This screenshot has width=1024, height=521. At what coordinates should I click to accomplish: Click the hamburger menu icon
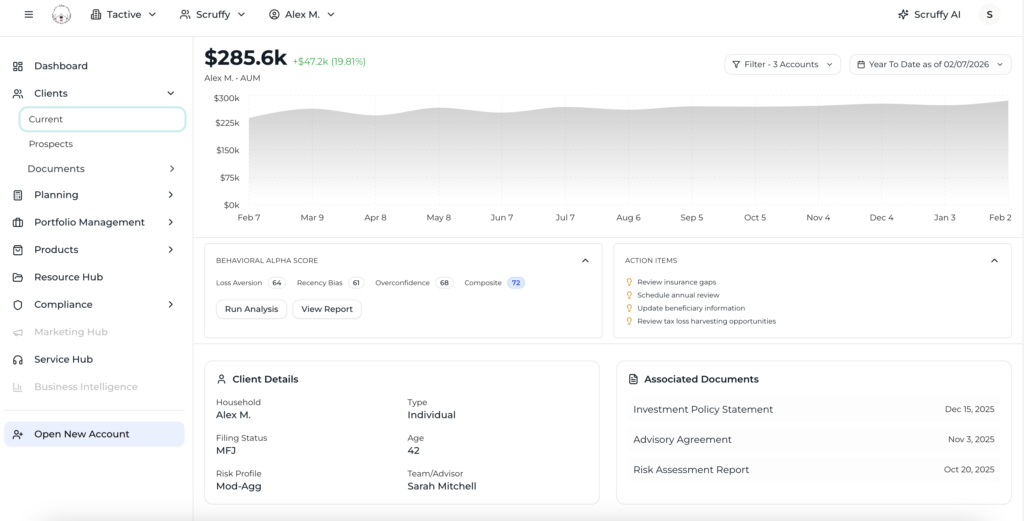coord(28,15)
